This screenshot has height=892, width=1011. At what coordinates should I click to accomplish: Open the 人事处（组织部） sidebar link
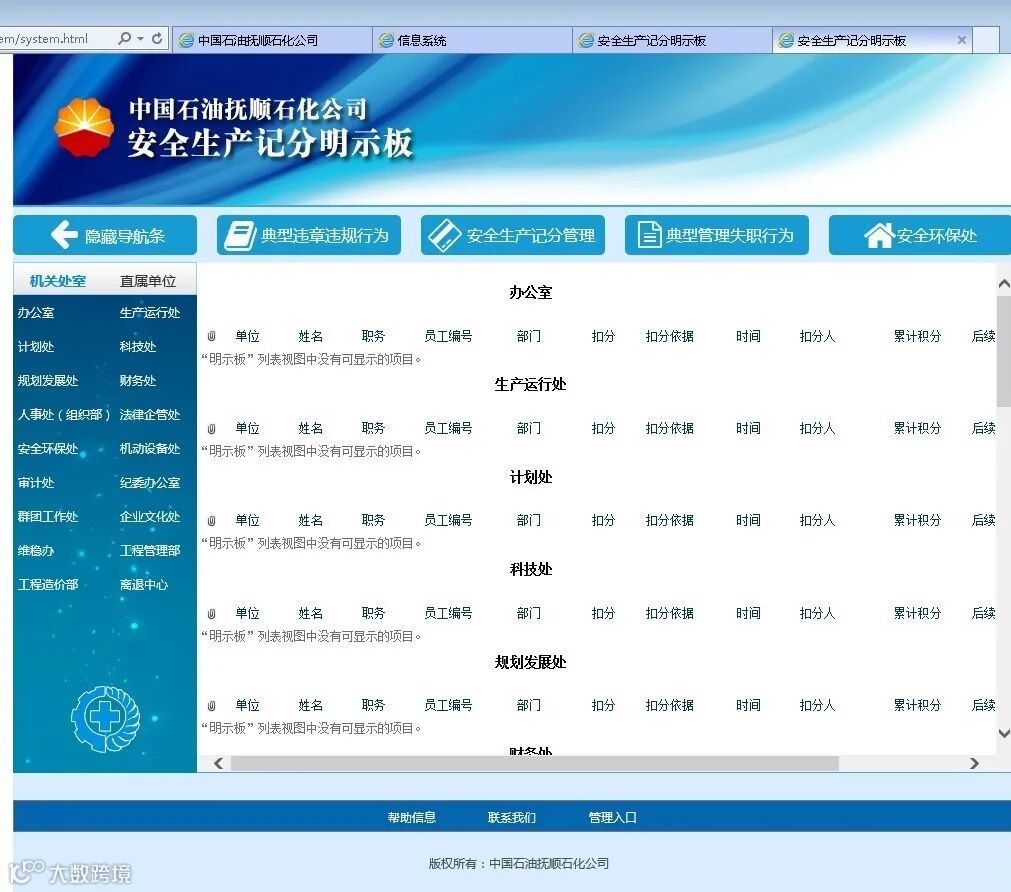click(x=63, y=415)
